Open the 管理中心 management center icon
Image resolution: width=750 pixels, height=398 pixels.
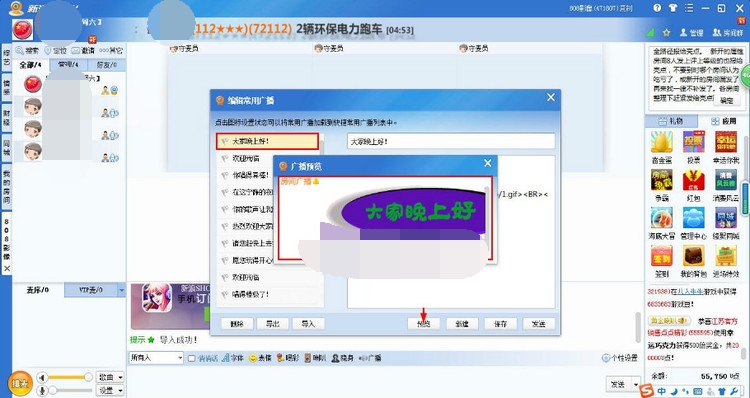tap(694, 218)
